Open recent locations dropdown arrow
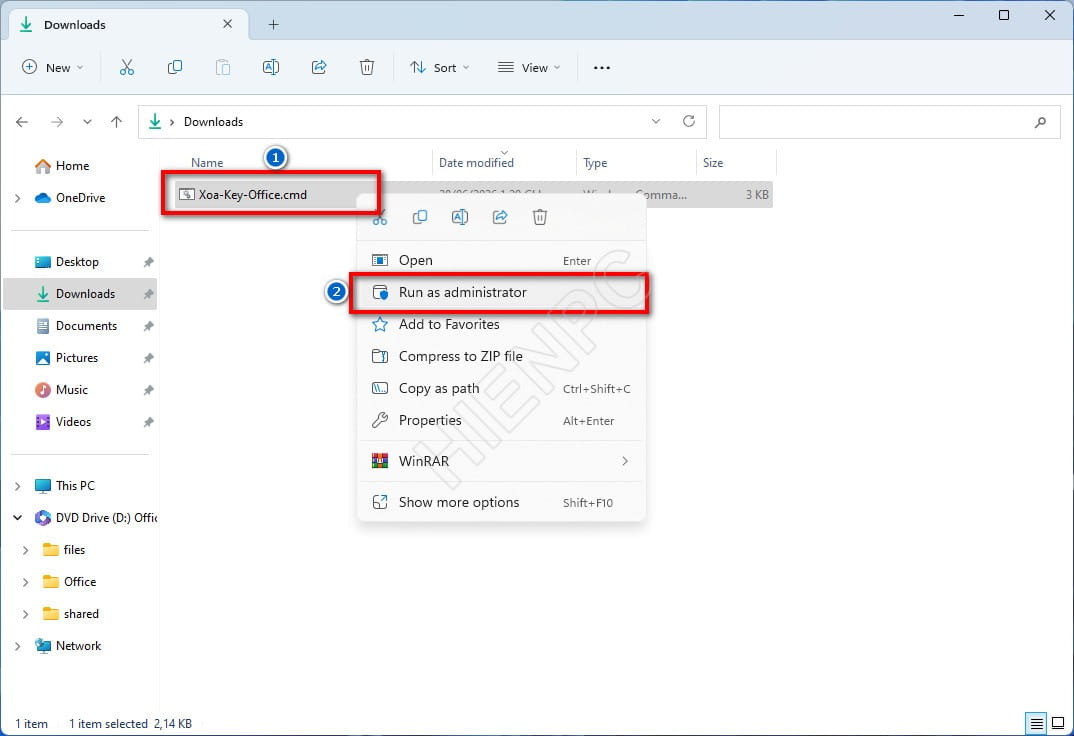The image size is (1074, 736). [87, 122]
